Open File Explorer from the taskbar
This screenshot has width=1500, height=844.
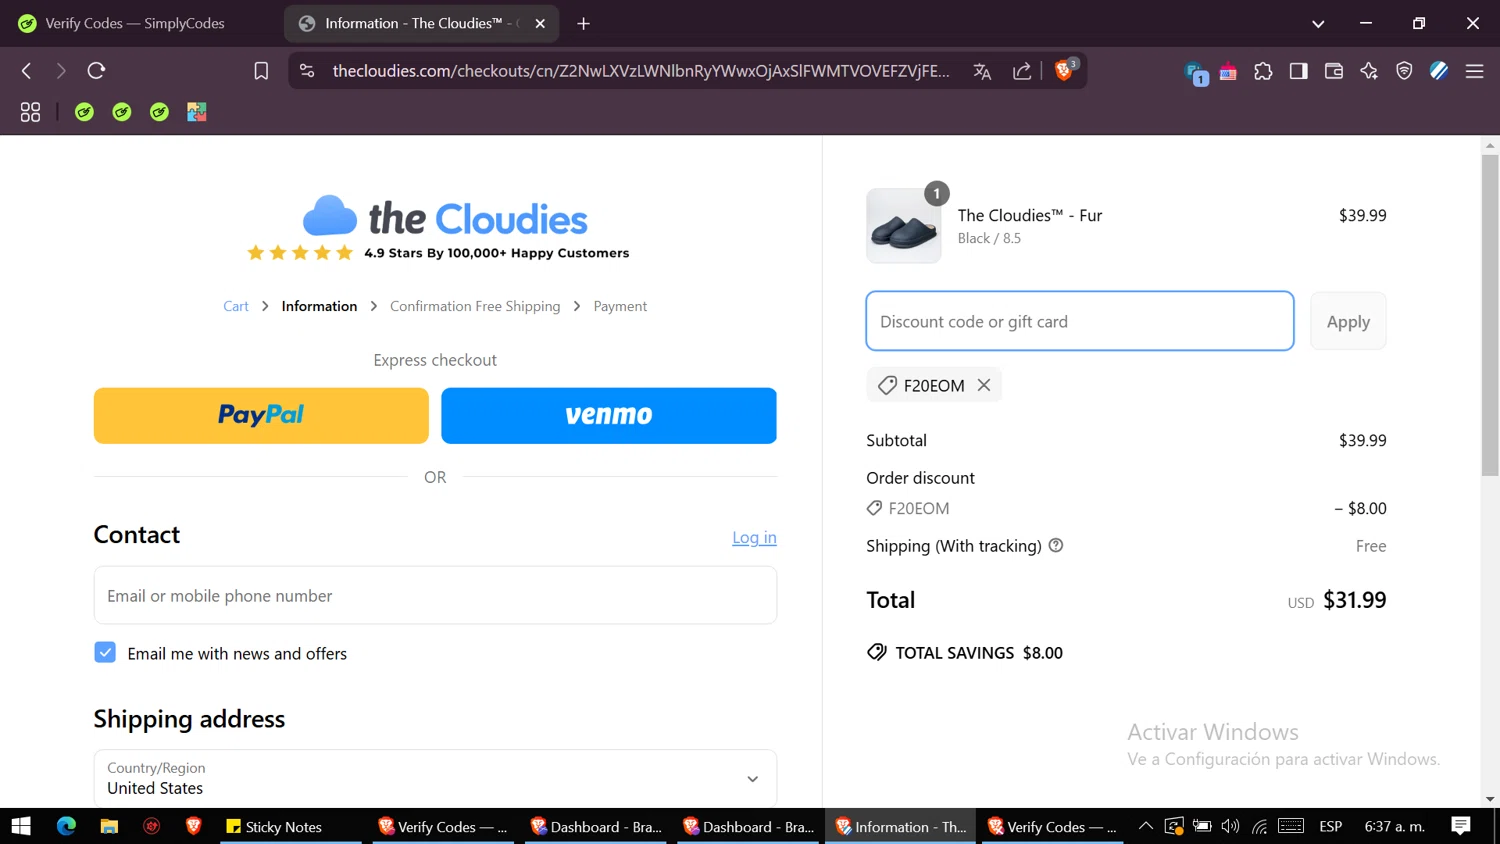point(109,826)
